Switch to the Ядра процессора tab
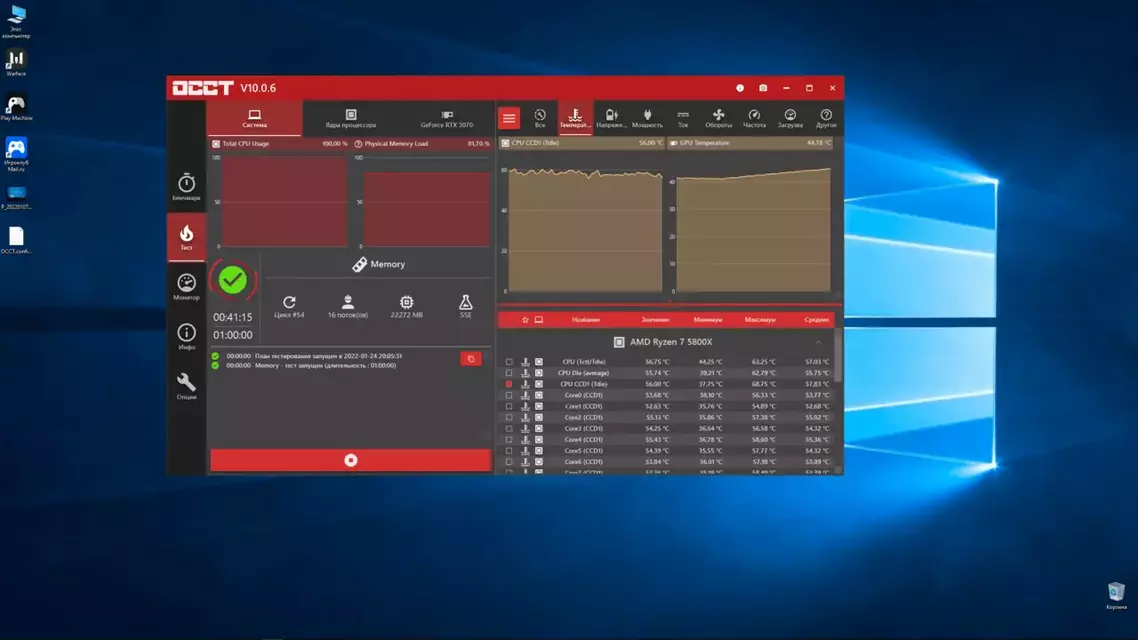 [351, 118]
